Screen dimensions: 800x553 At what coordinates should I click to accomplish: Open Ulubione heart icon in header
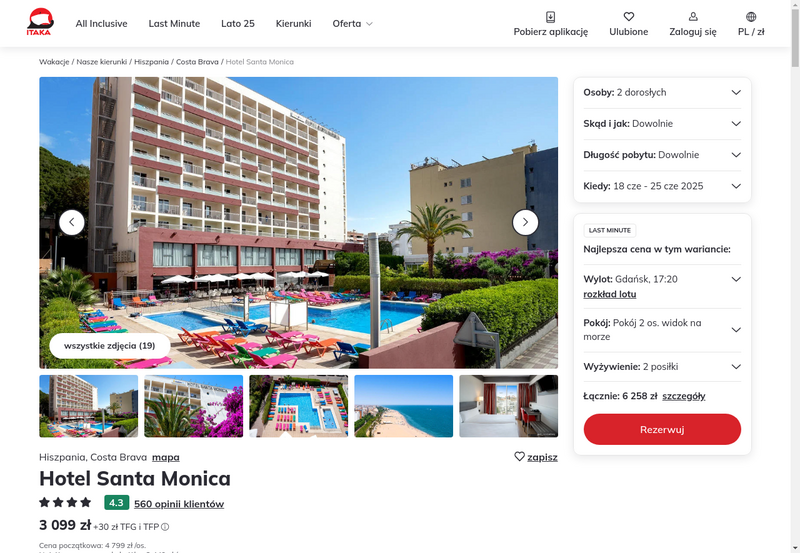pos(629,17)
